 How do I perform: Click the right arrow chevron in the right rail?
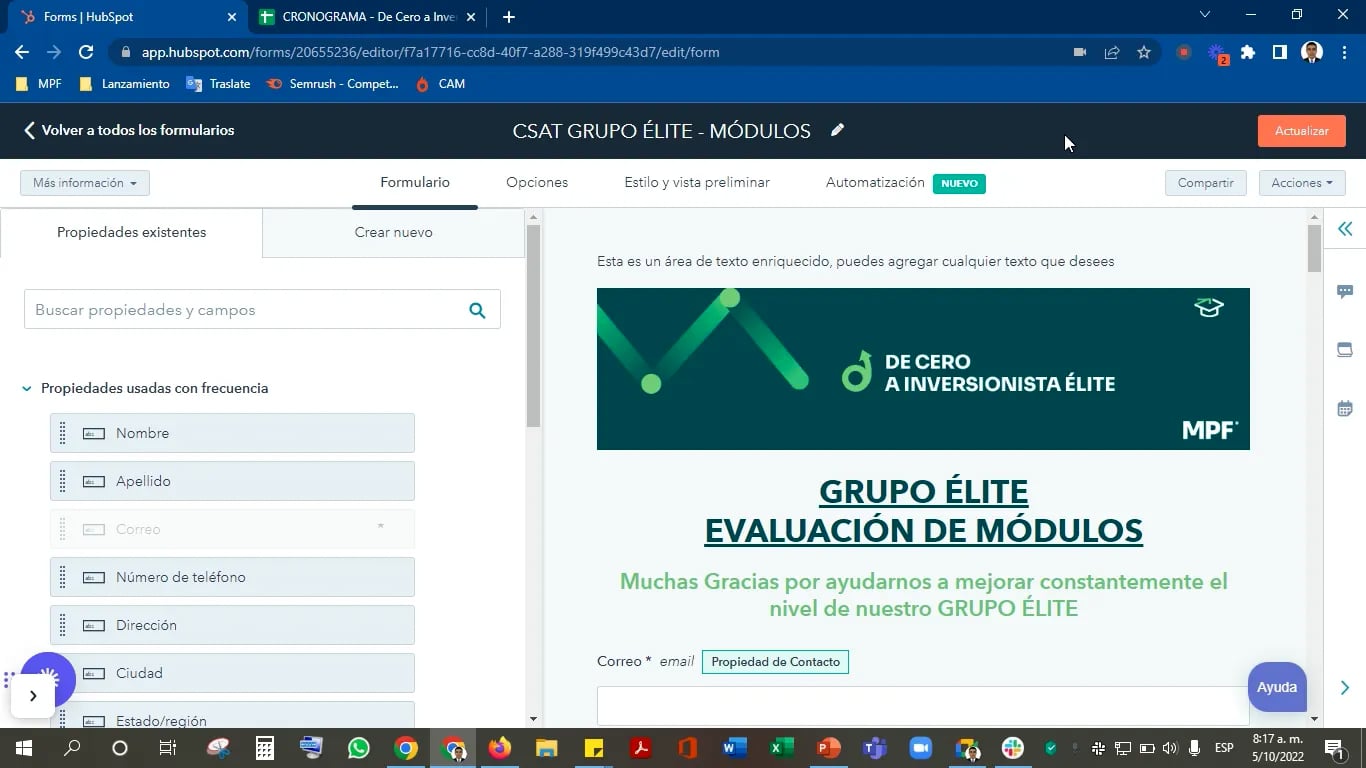click(x=1345, y=687)
